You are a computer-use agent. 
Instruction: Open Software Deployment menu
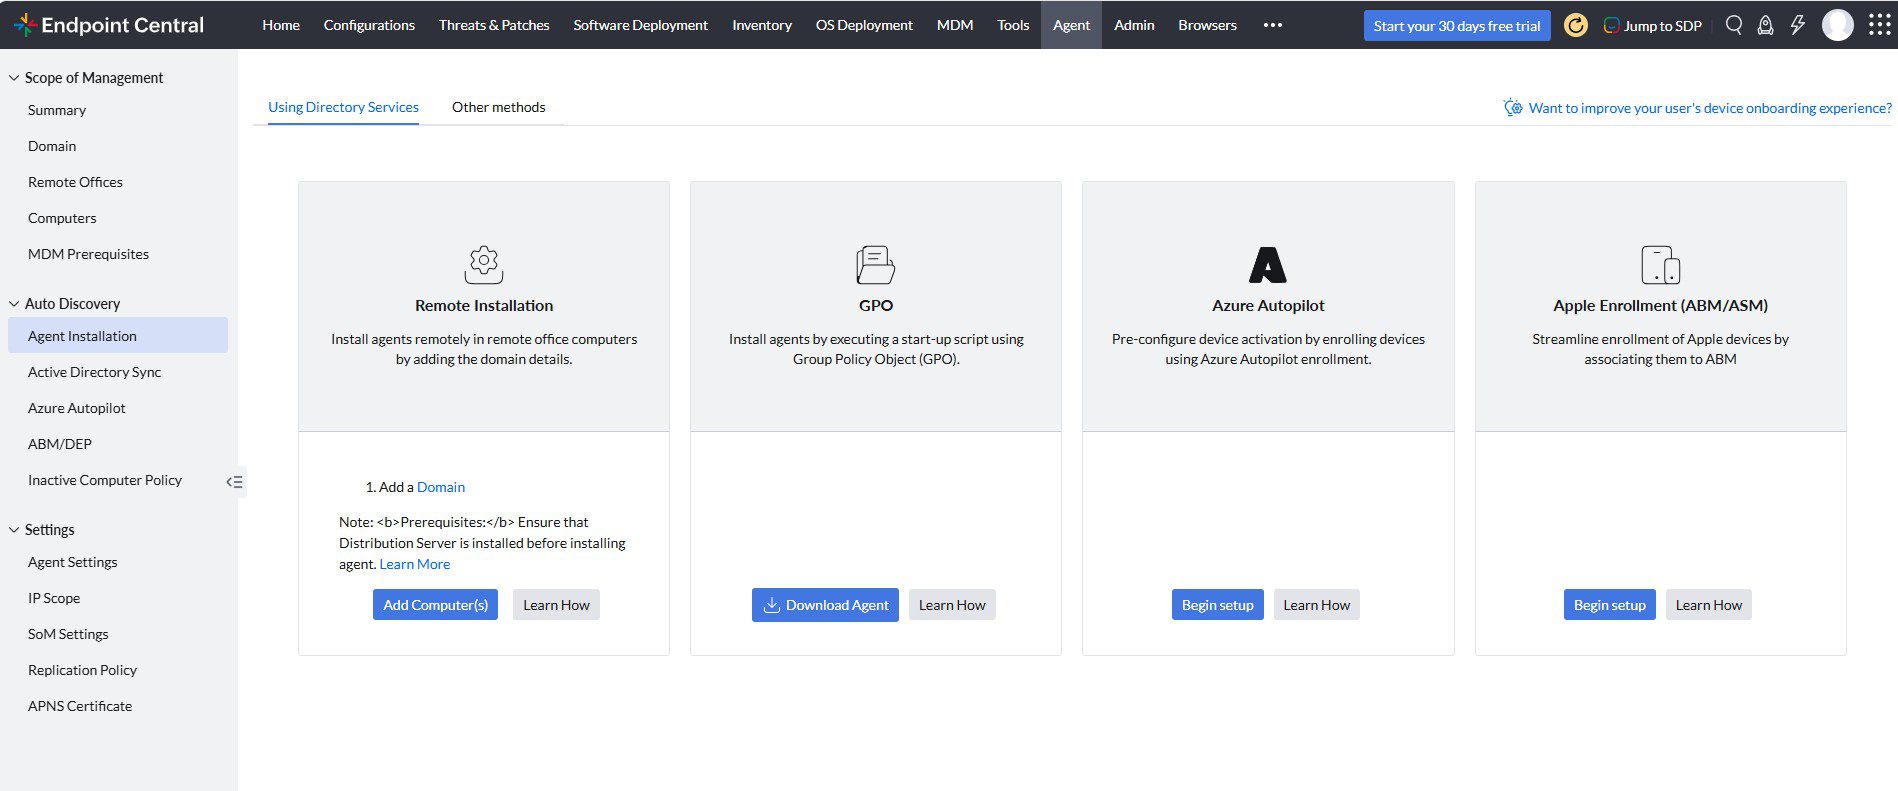[x=640, y=25]
